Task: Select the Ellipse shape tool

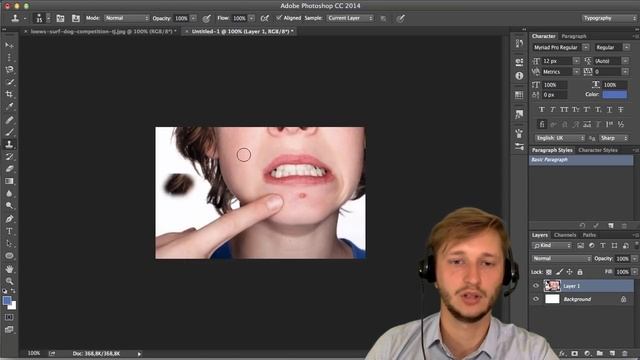Action: pyautogui.click(x=9, y=256)
